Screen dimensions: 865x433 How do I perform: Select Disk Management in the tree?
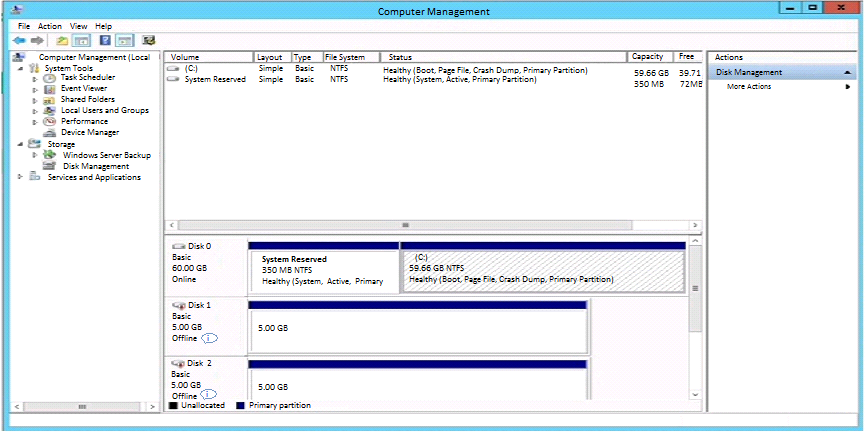coord(95,166)
